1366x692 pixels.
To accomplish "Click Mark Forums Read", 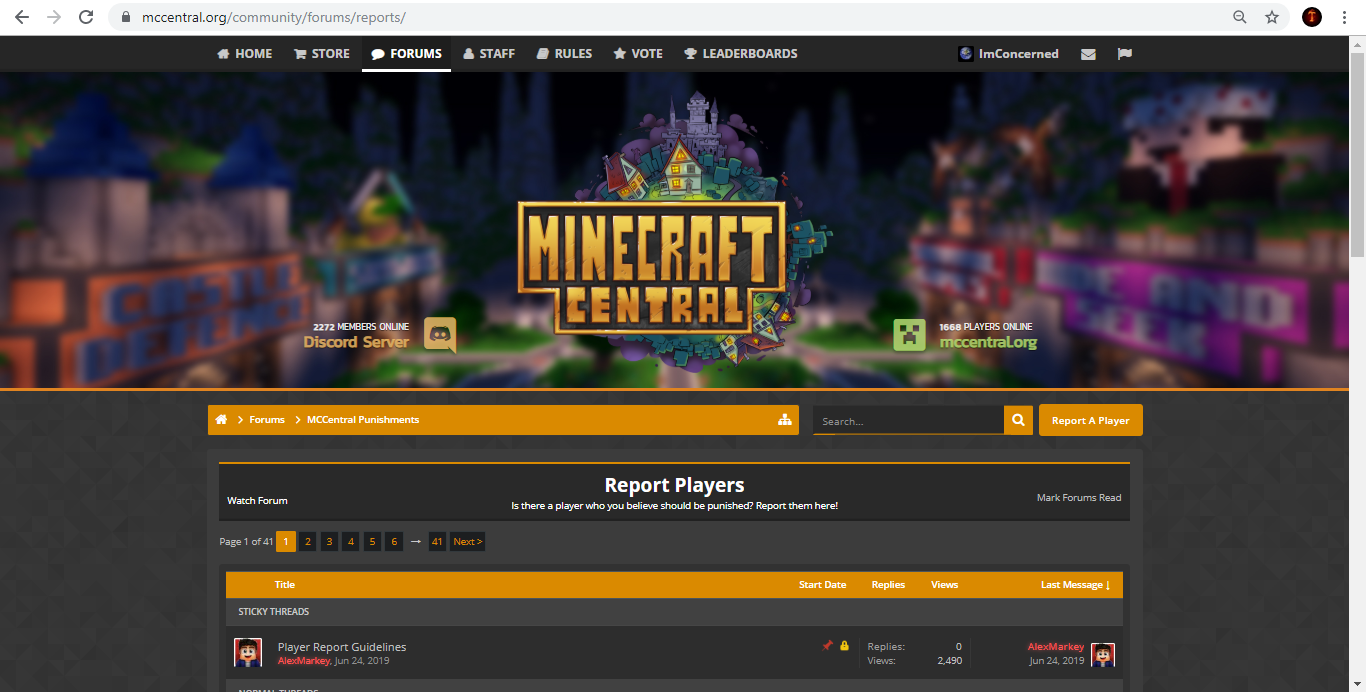I will [1079, 496].
